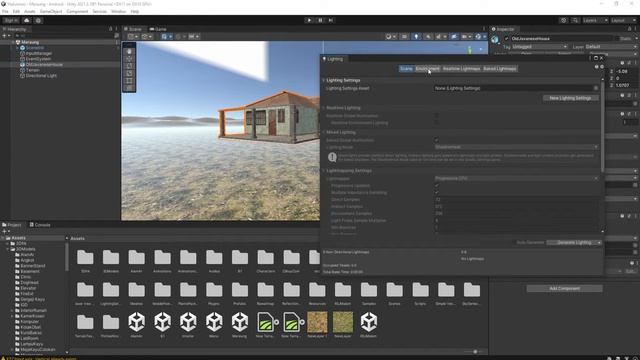Switch to the Baked Lightmaps tab
This screenshot has width=640, height=360.
click(x=500, y=69)
